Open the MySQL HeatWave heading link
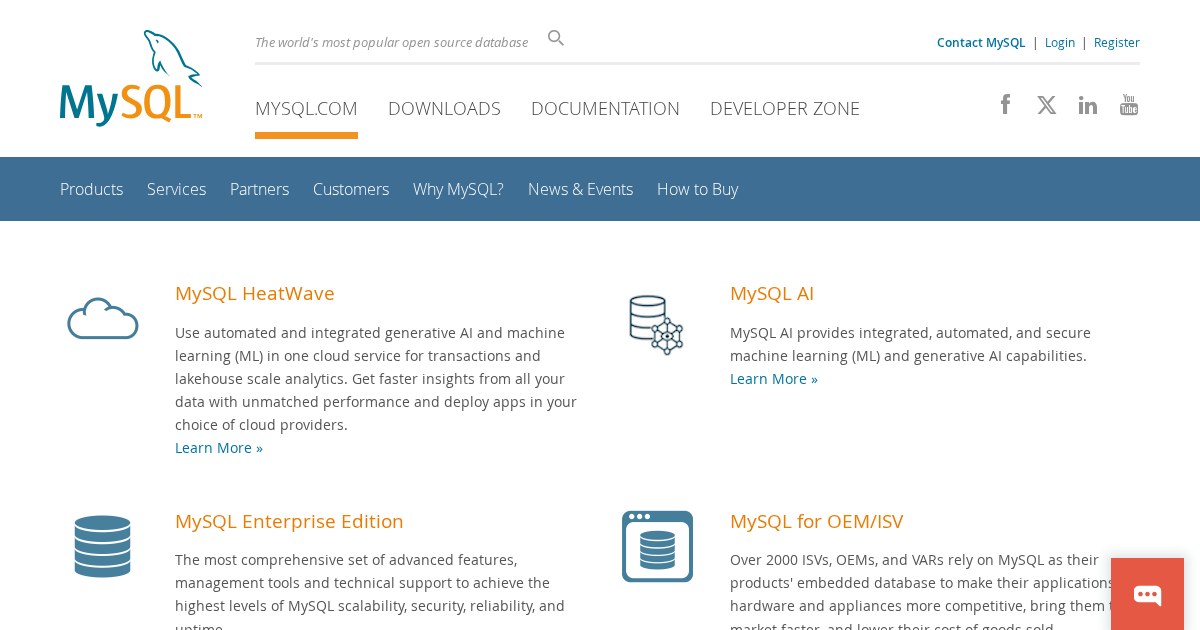Viewport: 1200px width, 630px height. coord(255,293)
